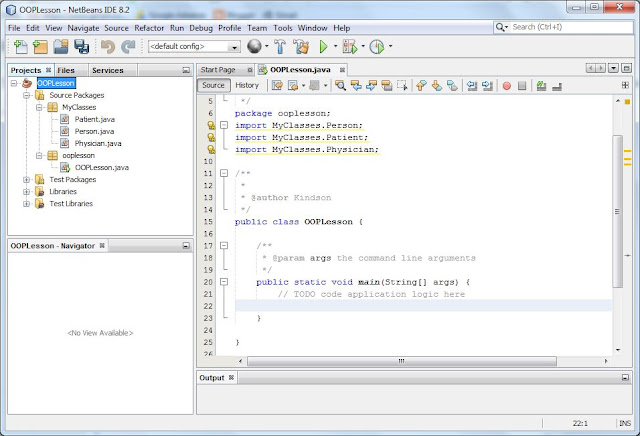This screenshot has width=640, height=436.
Task: Minimize the Projects panel
Action: coord(186,70)
